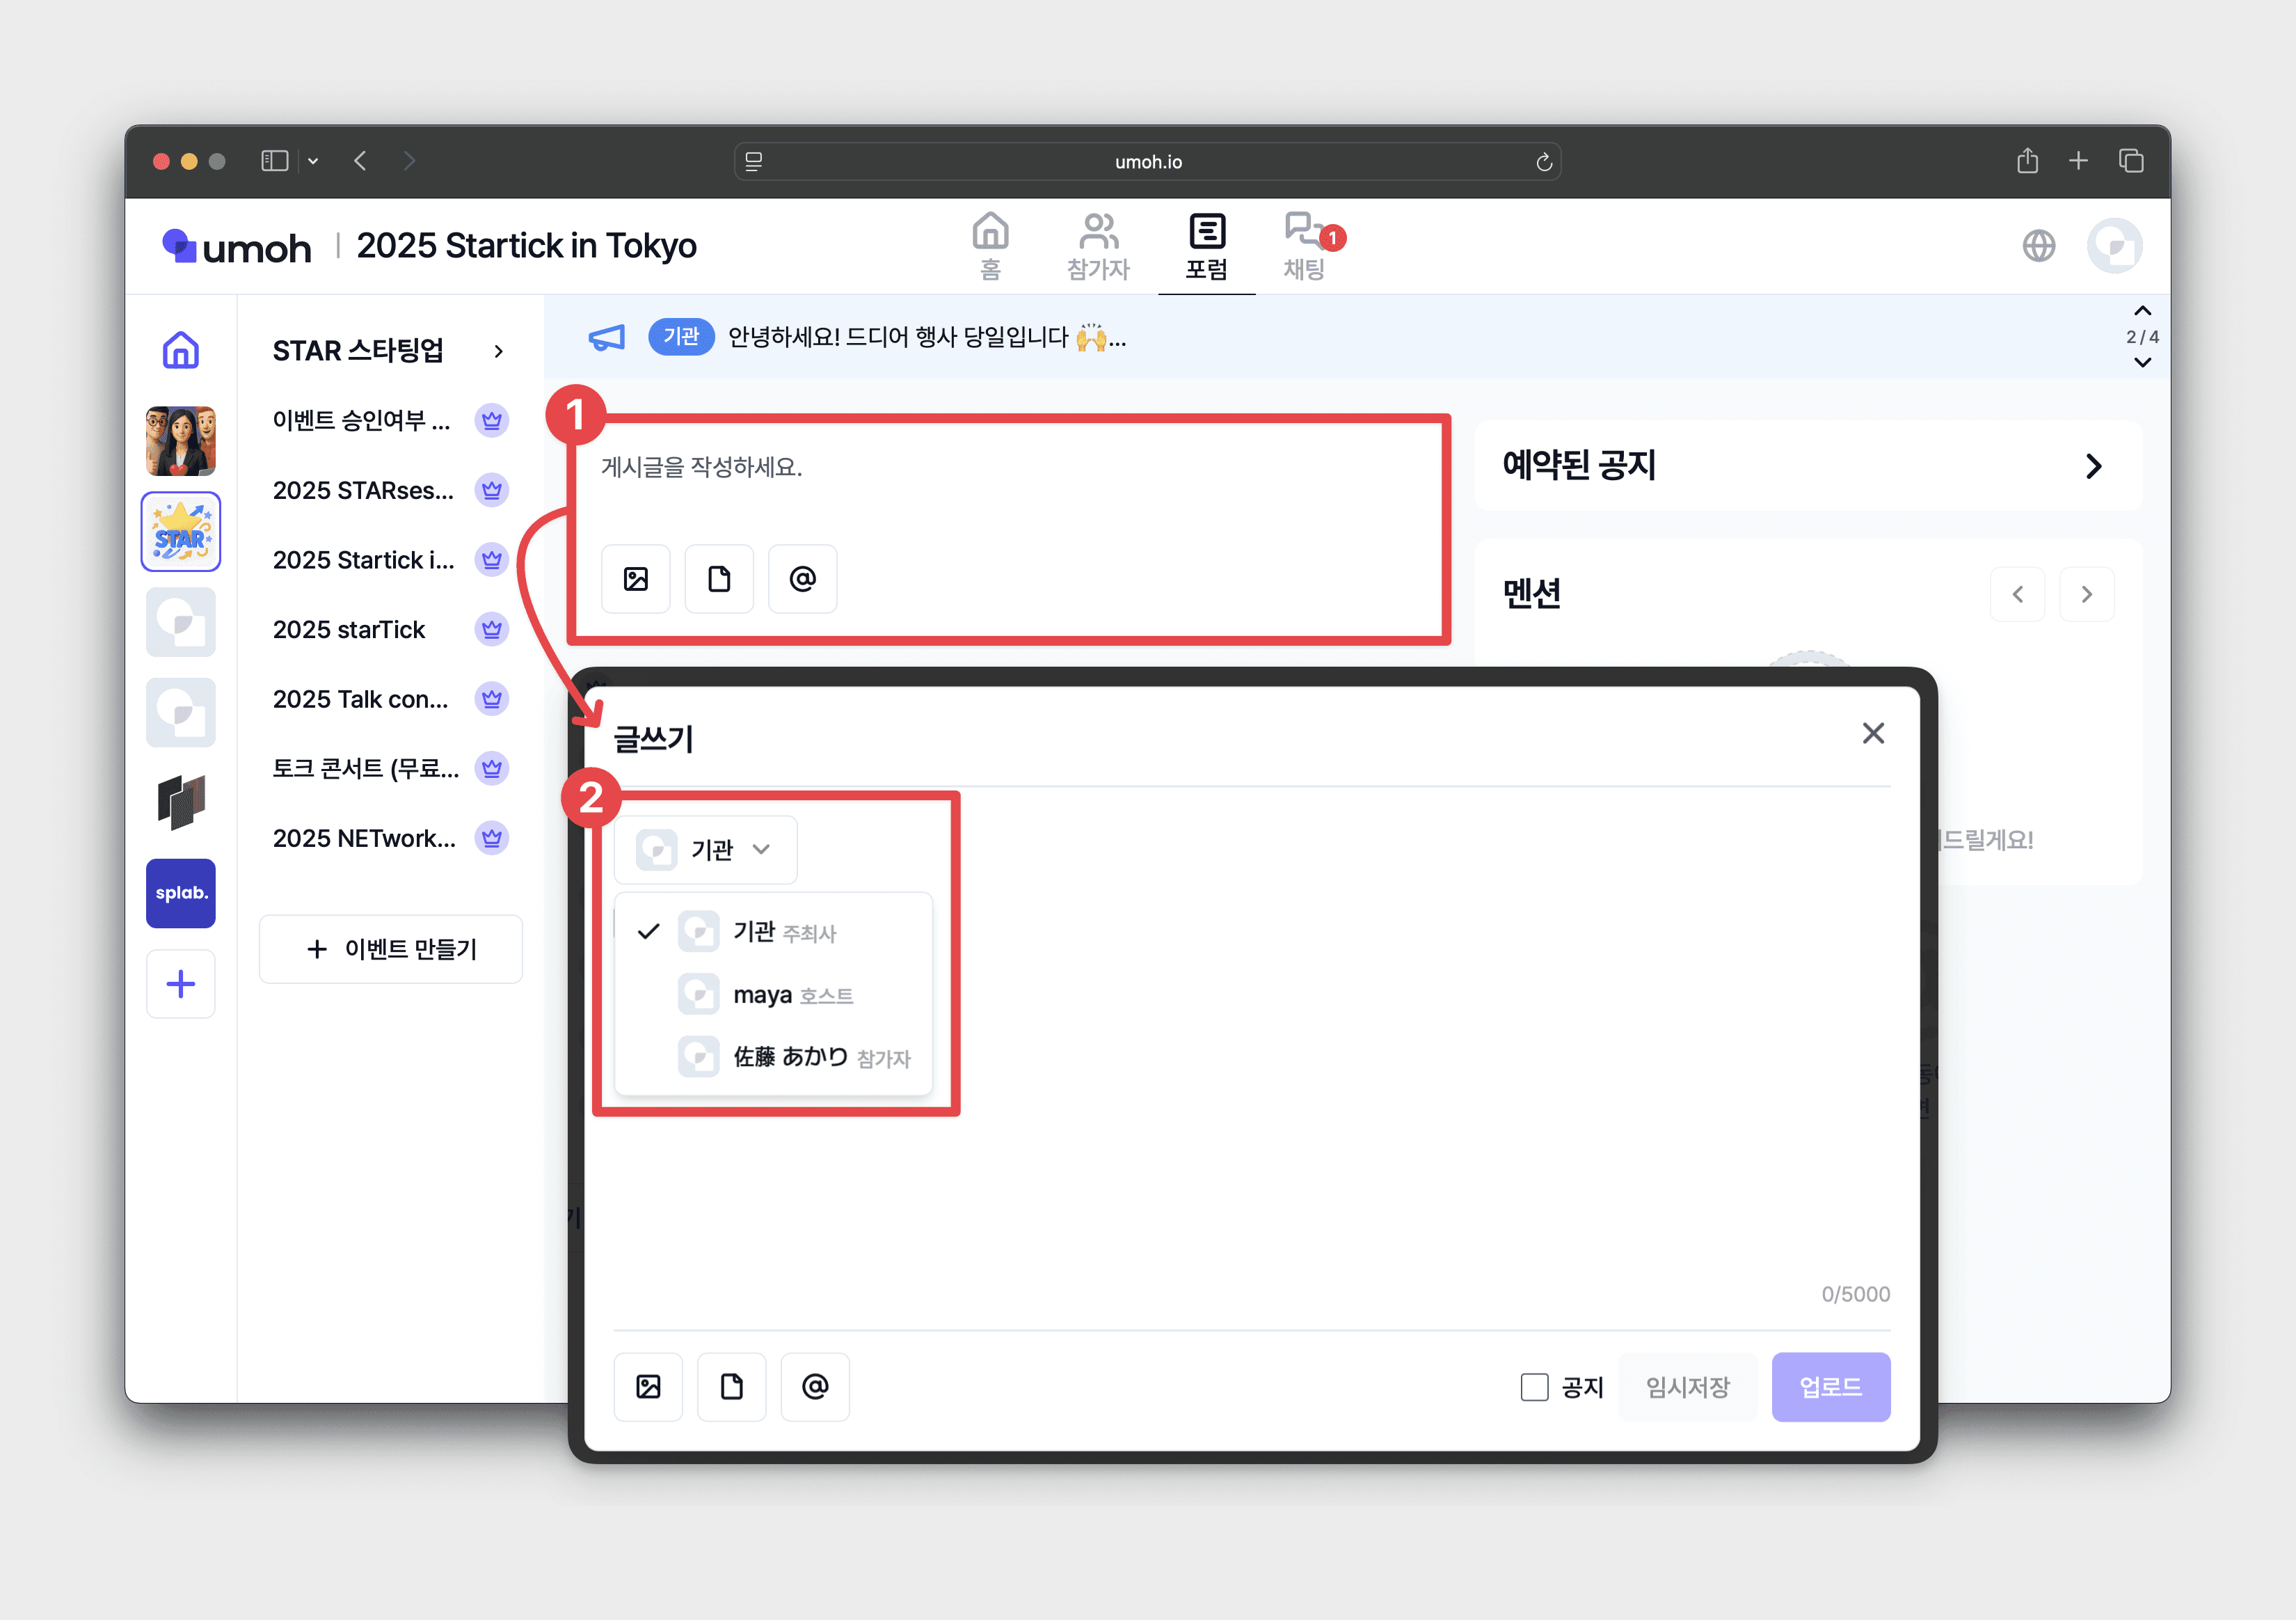This screenshot has height=1620, width=2296.
Task: Open the 채팅 tab with the notification badge
Action: tap(1304, 247)
